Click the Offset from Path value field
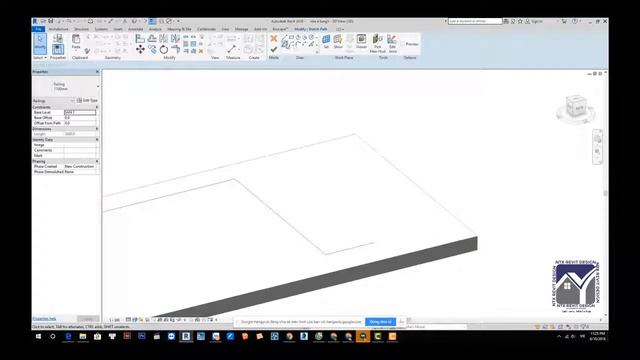This screenshot has width=640, height=360. coord(80,123)
